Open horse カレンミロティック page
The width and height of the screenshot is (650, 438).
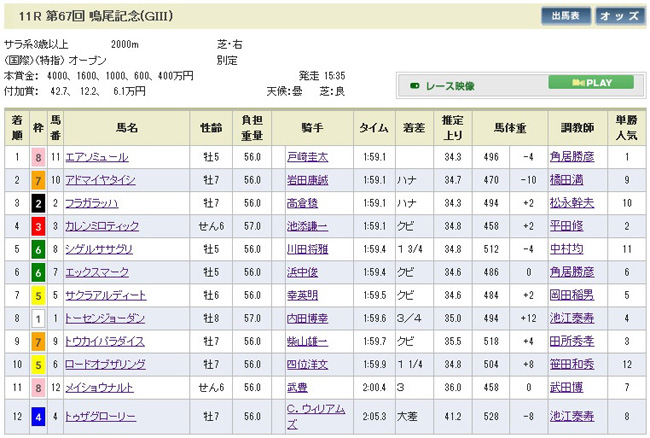pos(103,226)
